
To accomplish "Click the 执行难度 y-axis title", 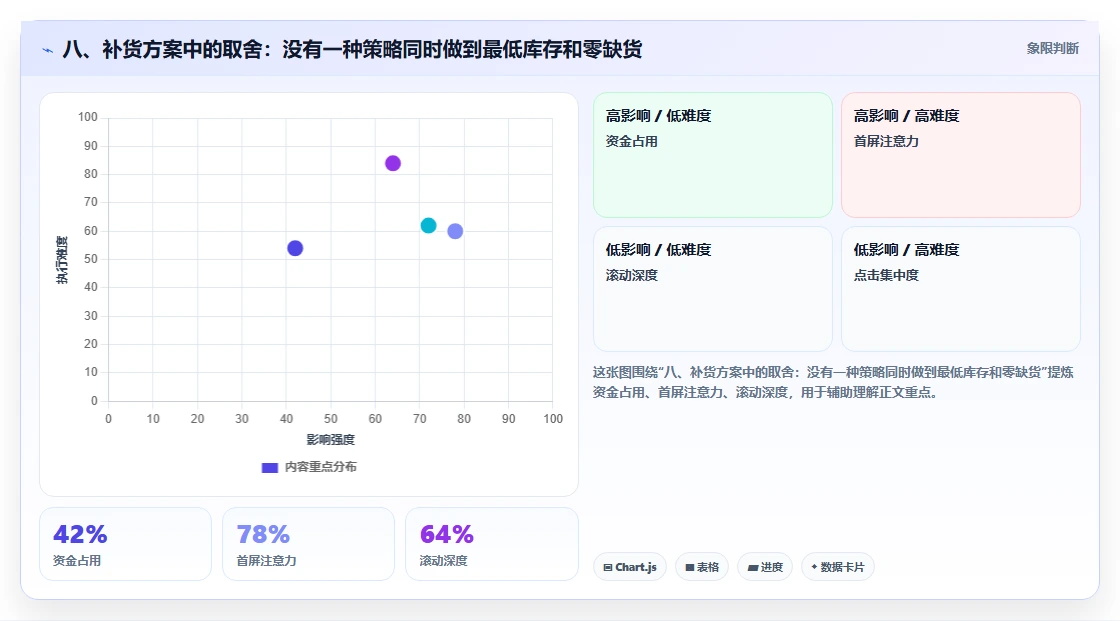I will [62, 260].
